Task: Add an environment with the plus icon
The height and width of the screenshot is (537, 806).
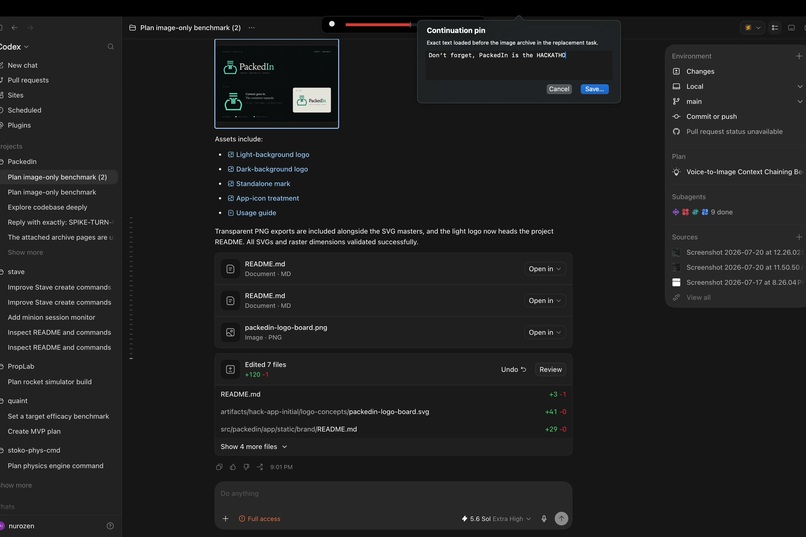Action: click(x=799, y=56)
